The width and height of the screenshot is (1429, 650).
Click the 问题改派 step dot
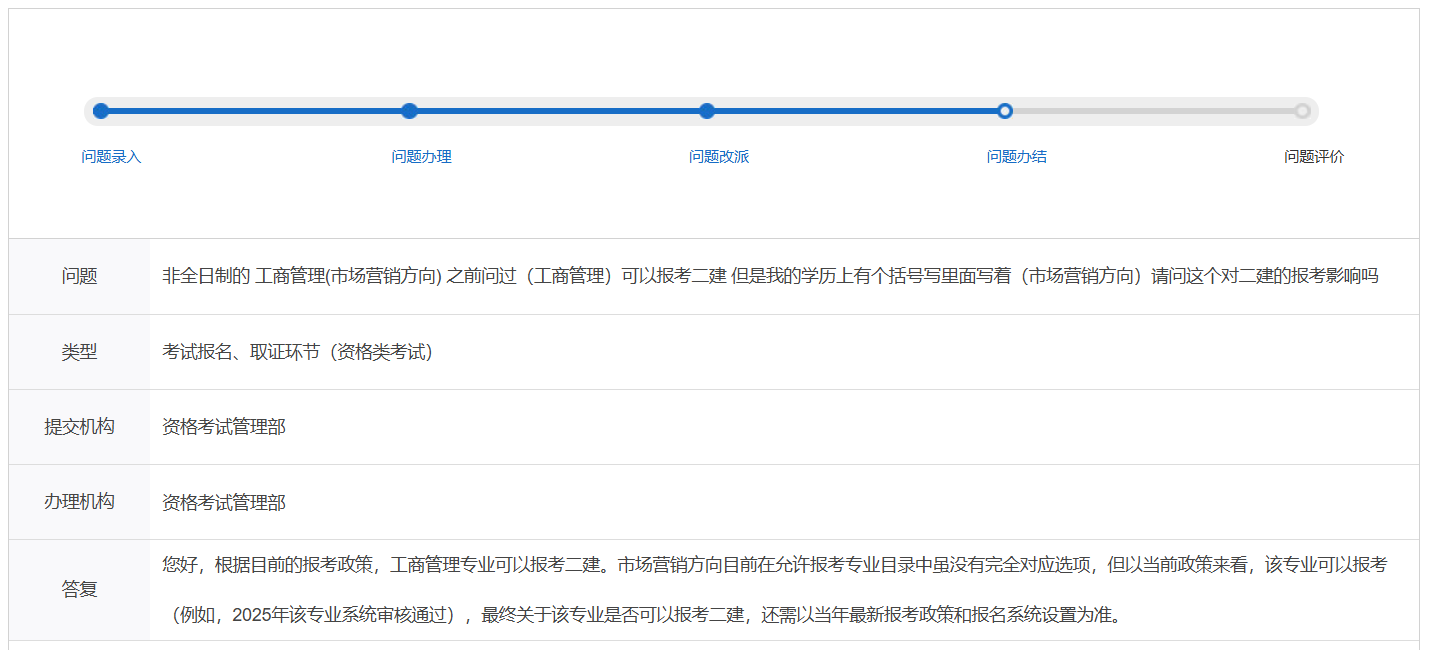pyautogui.click(x=707, y=111)
